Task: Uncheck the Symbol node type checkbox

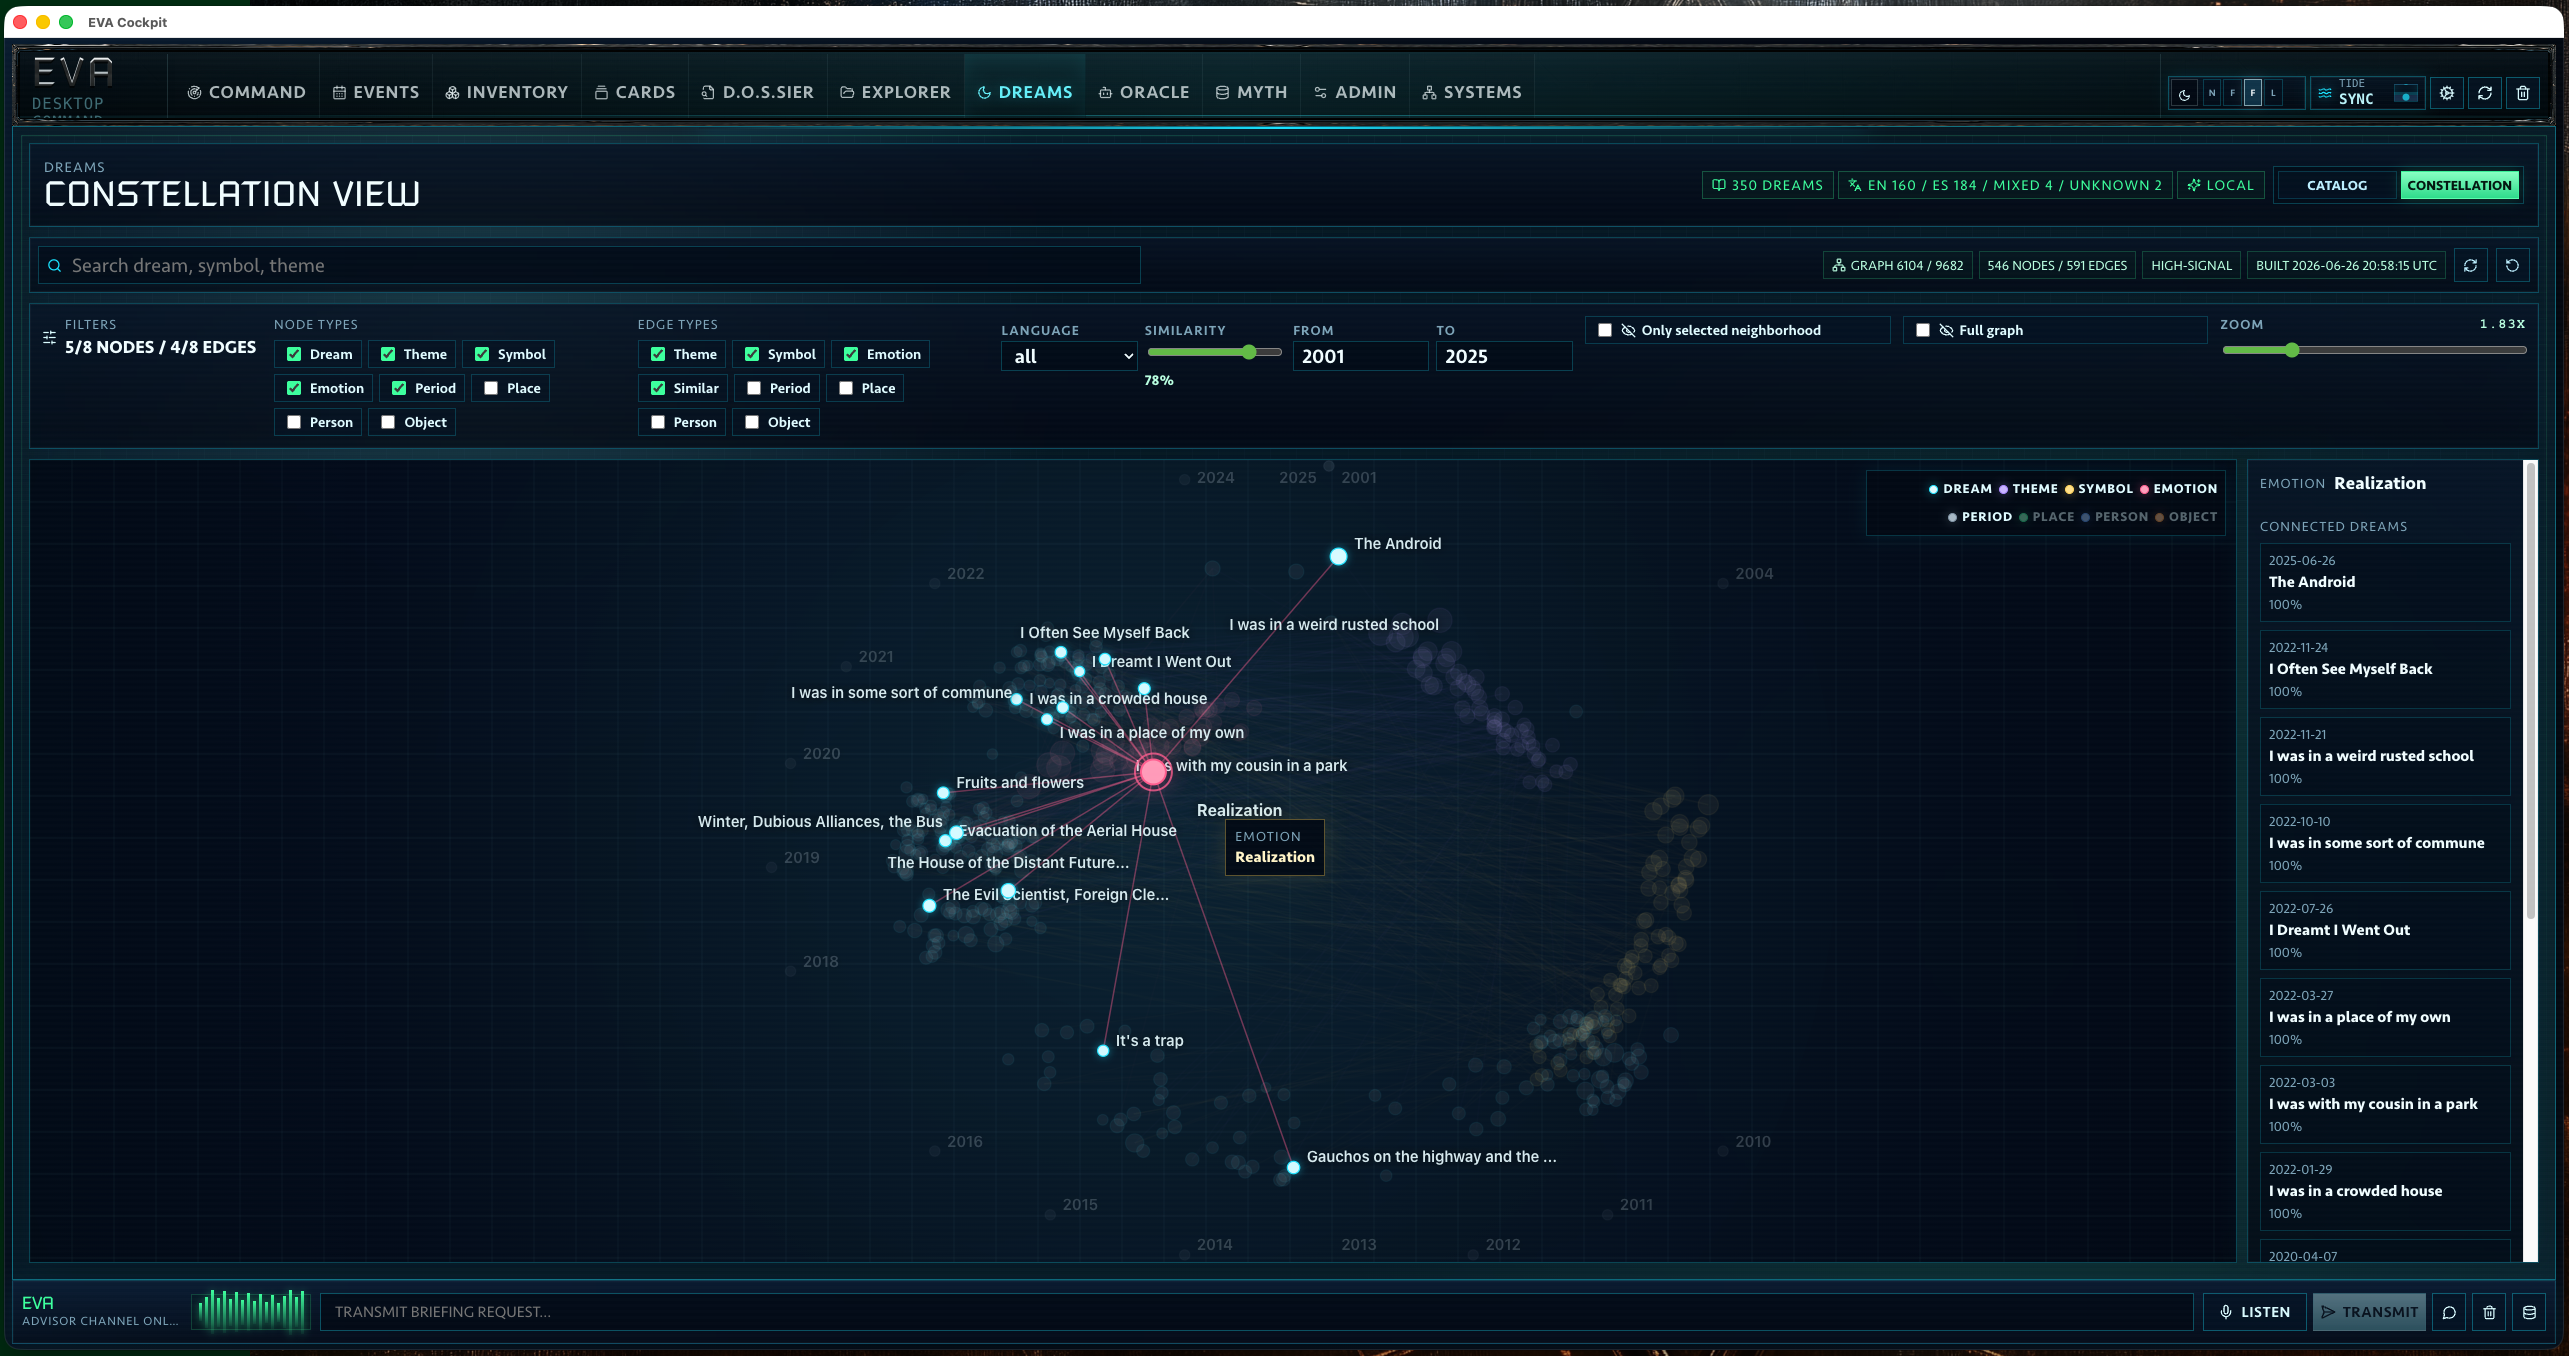Action: point(482,354)
